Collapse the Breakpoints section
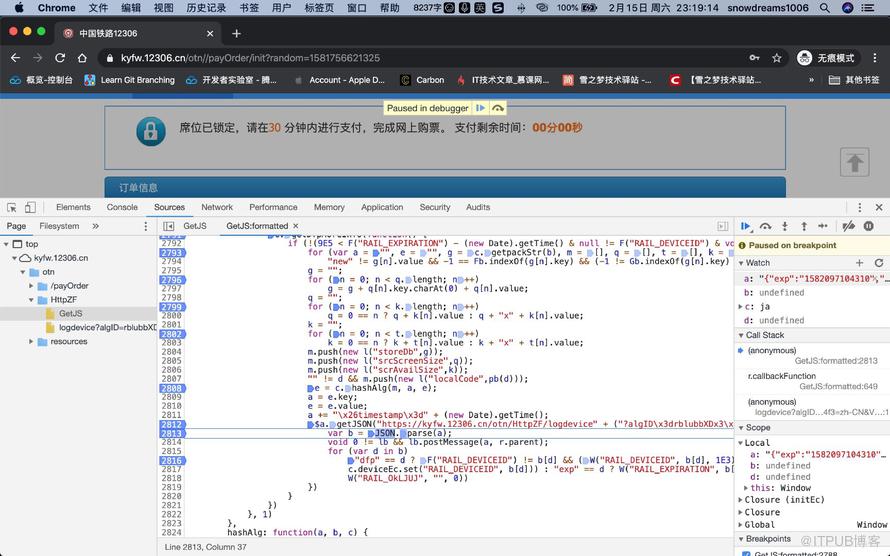Screen dimensions: 890x556 click(x=741, y=539)
